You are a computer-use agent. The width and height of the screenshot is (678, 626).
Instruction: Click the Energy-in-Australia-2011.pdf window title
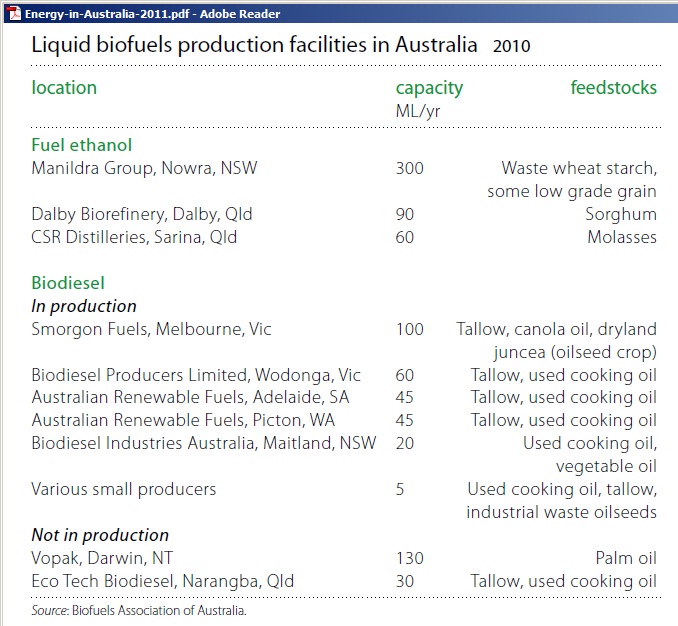(153, 14)
